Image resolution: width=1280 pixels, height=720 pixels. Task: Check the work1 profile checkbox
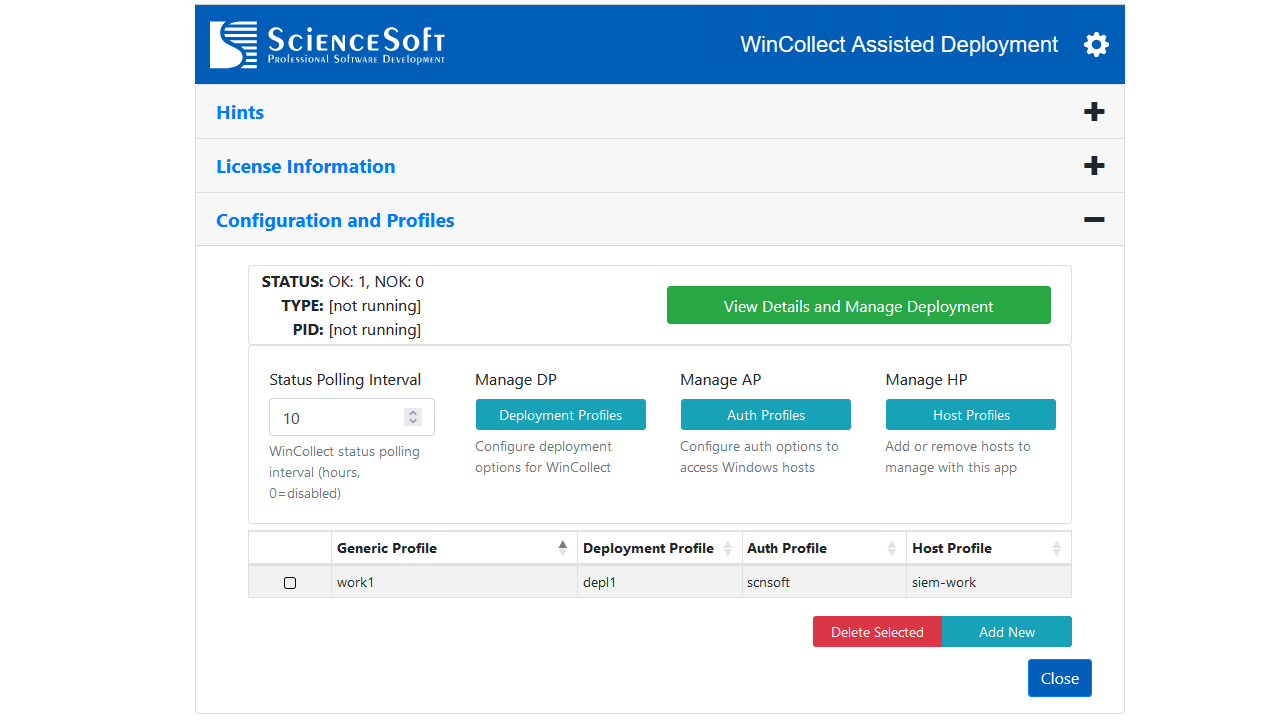pyautogui.click(x=290, y=582)
